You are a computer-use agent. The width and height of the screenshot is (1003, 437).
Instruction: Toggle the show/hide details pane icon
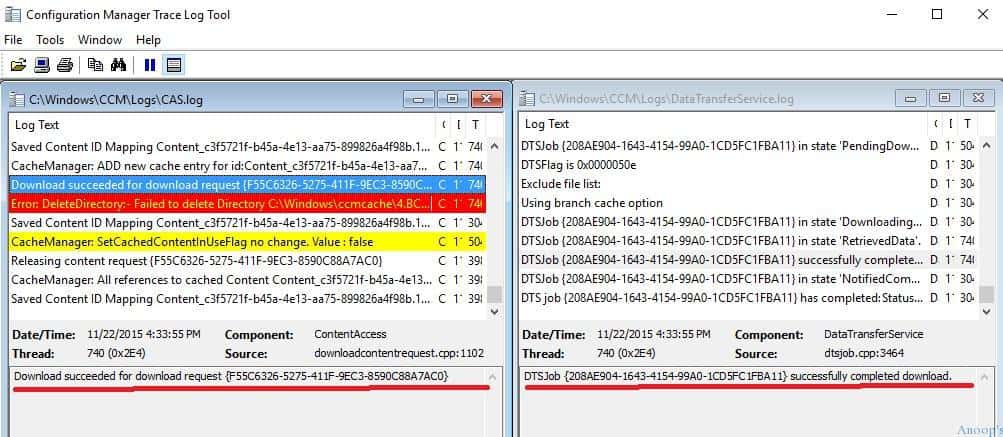[x=173, y=65]
